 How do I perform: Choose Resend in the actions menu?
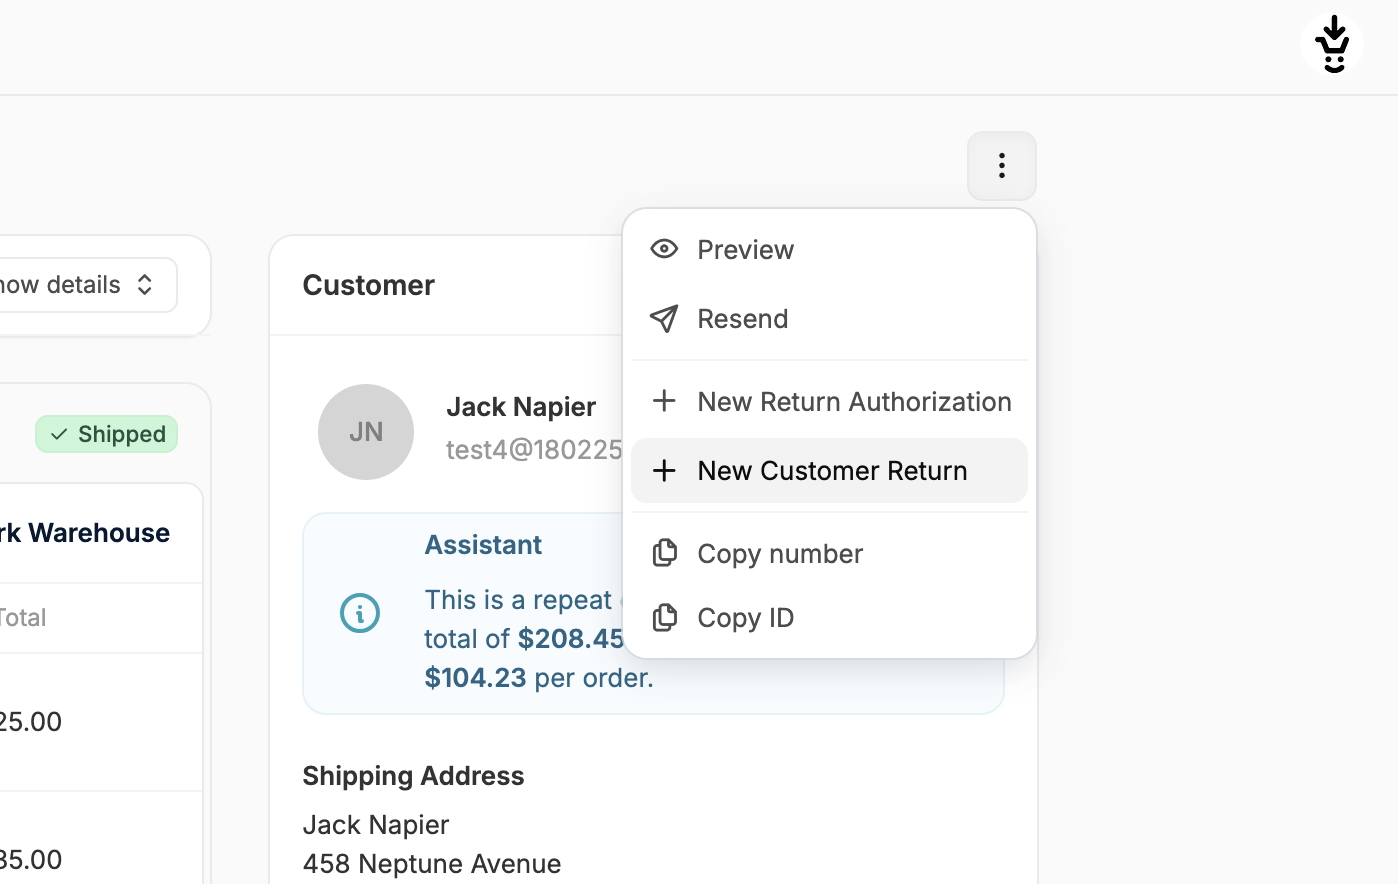pos(743,319)
